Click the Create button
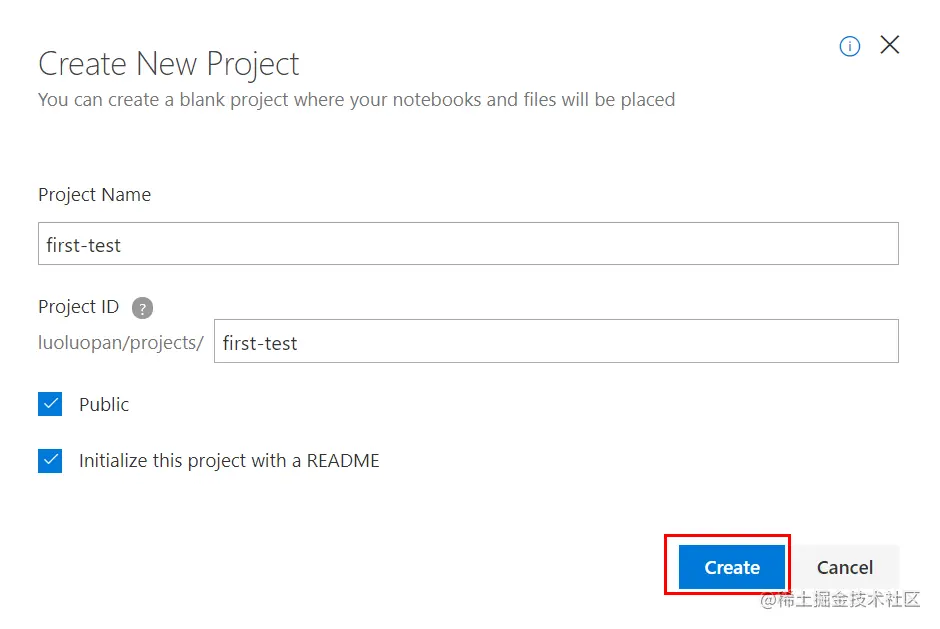The width and height of the screenshot is (940, 629). coord(731,567)
